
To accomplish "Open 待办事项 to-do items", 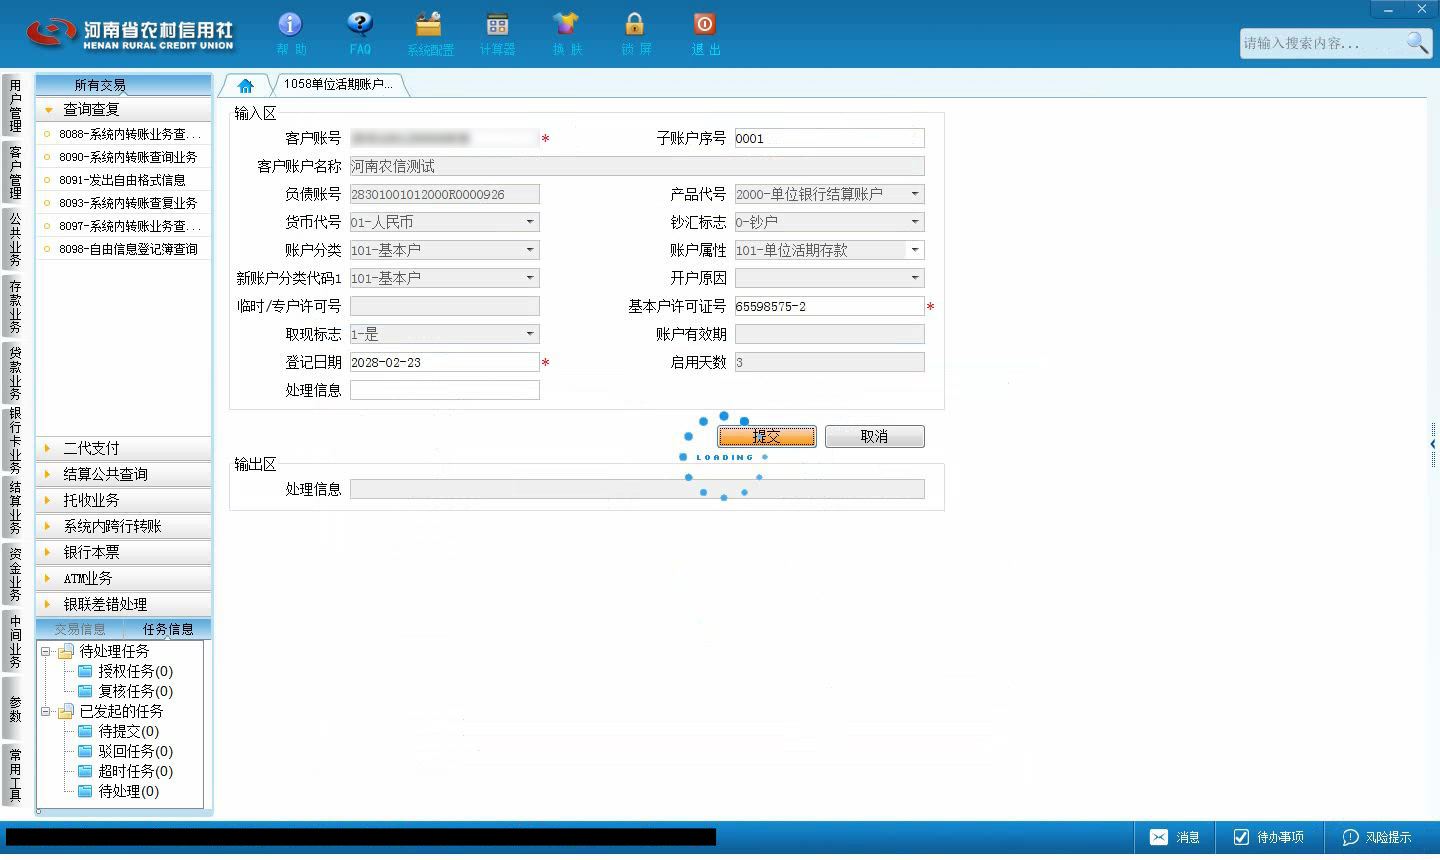I will [1268, 837].
